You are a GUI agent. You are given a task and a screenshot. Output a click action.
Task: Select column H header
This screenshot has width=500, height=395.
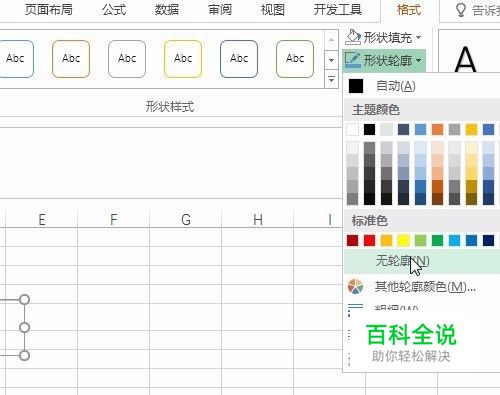(x=258, y=219)
